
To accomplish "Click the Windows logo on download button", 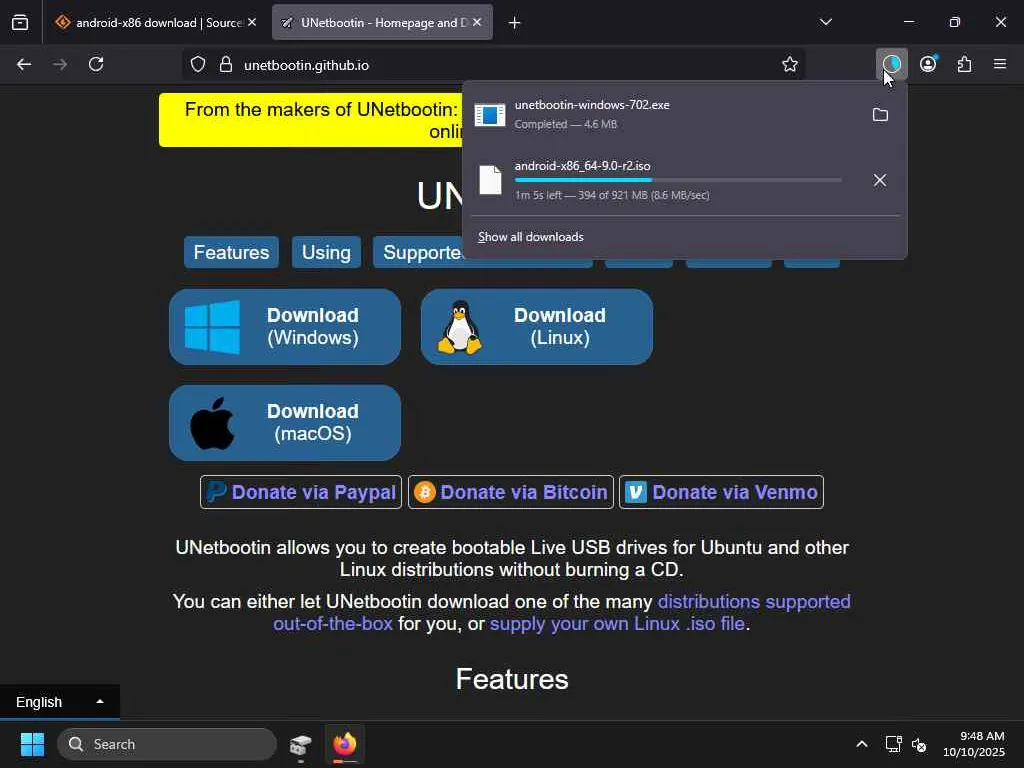I will click(212, 327).
